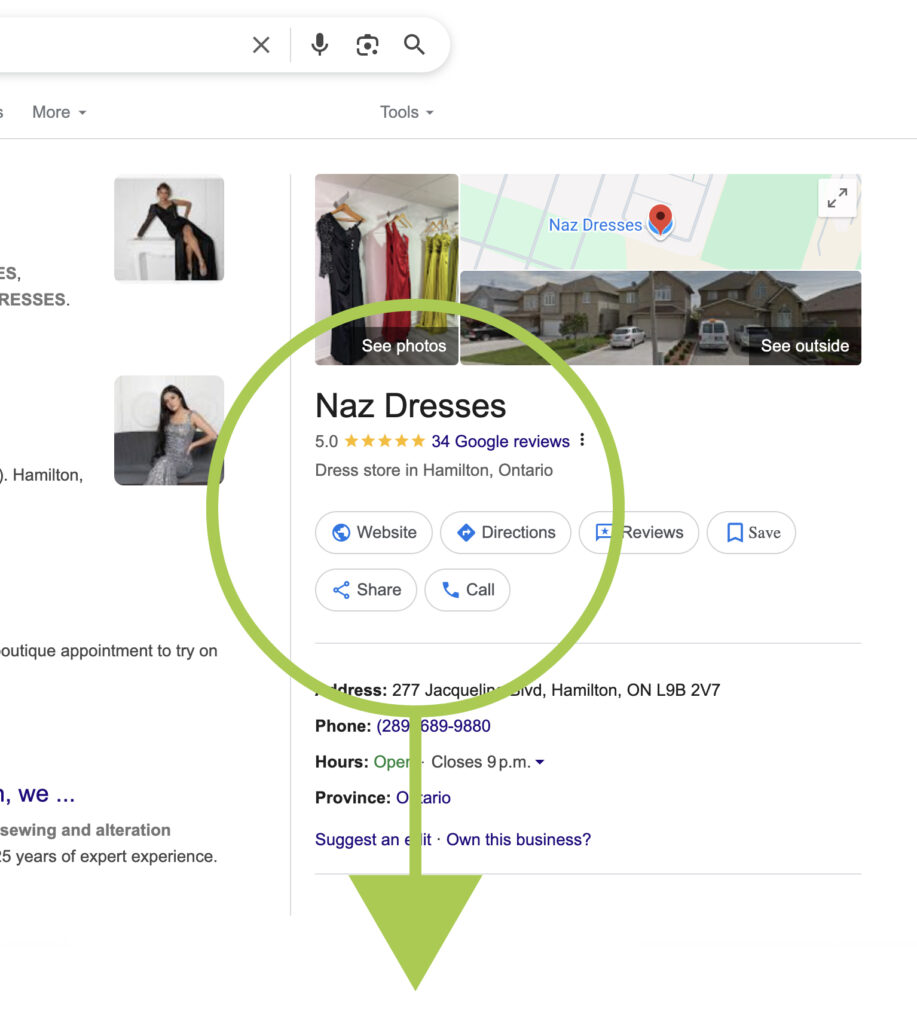Open the More search filters dropdown
Viewport: 917px width, 1024px height.
(58, 112)
